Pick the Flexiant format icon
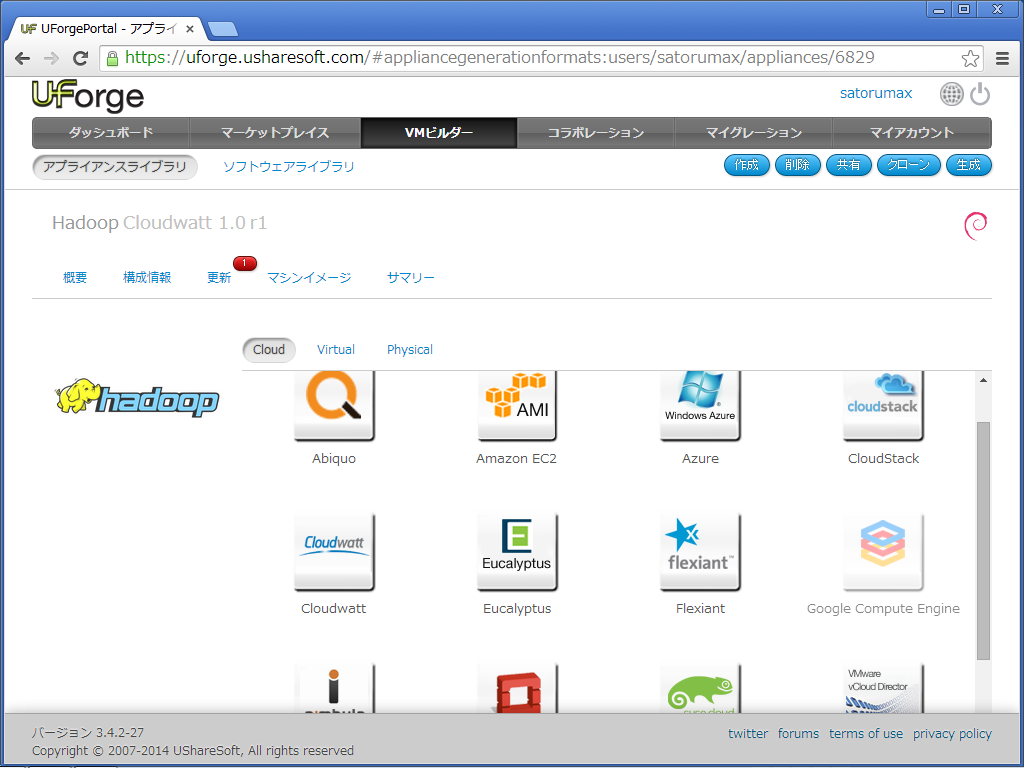Viewport: 1024px width, 768px height. (x=700, y=552)
